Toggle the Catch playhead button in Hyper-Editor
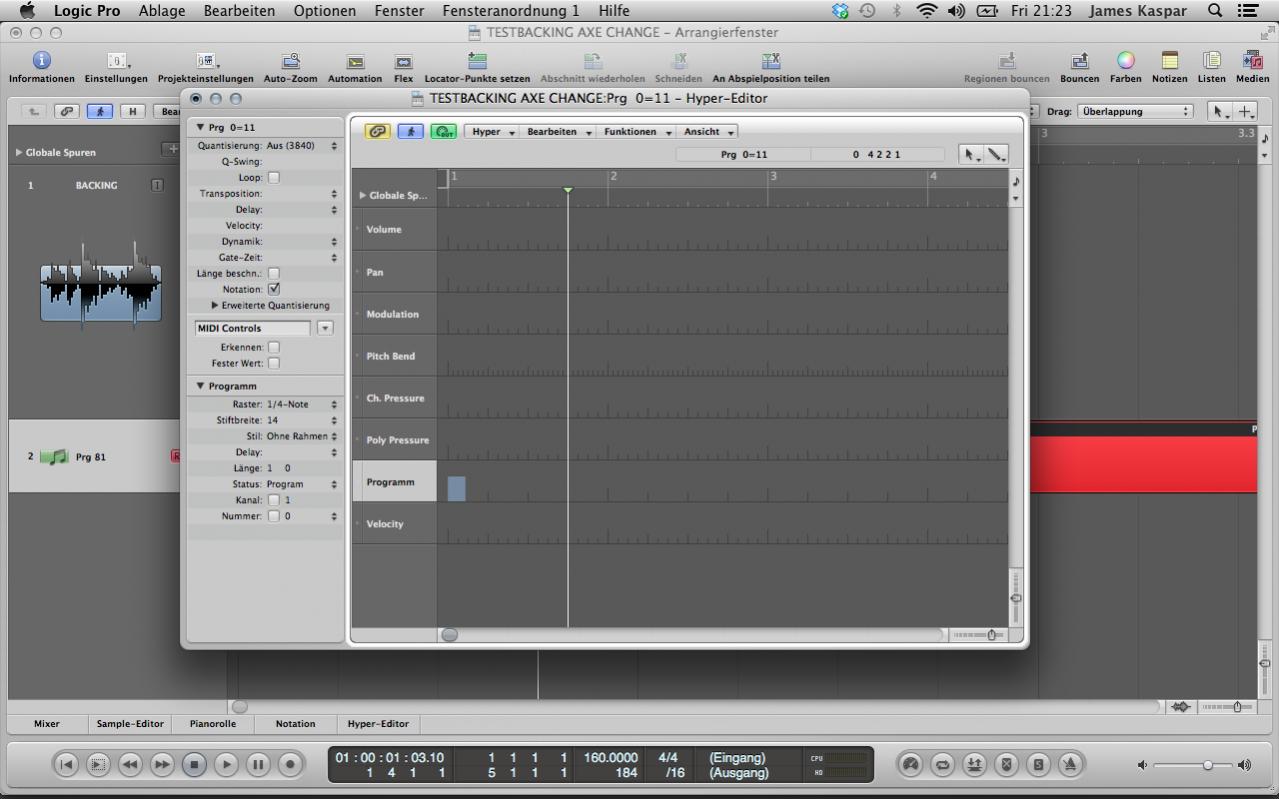Image resolution: width=1279 pixels, height=799 pixels. pos(410,132)
